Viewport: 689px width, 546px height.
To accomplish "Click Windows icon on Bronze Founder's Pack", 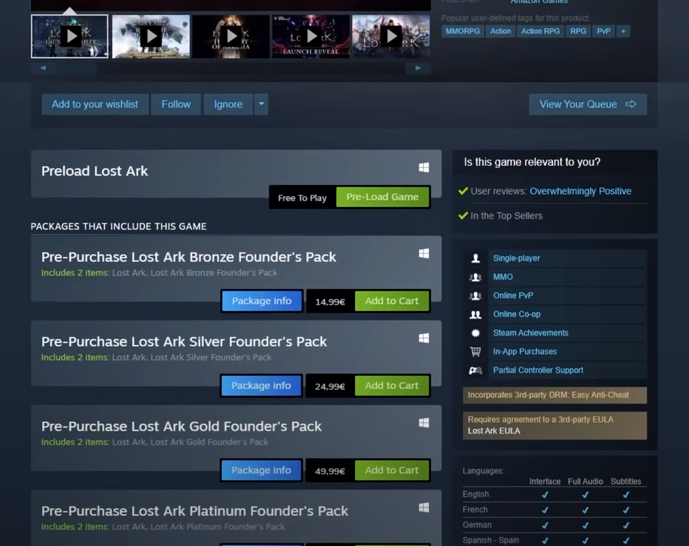I will [424, 253].
